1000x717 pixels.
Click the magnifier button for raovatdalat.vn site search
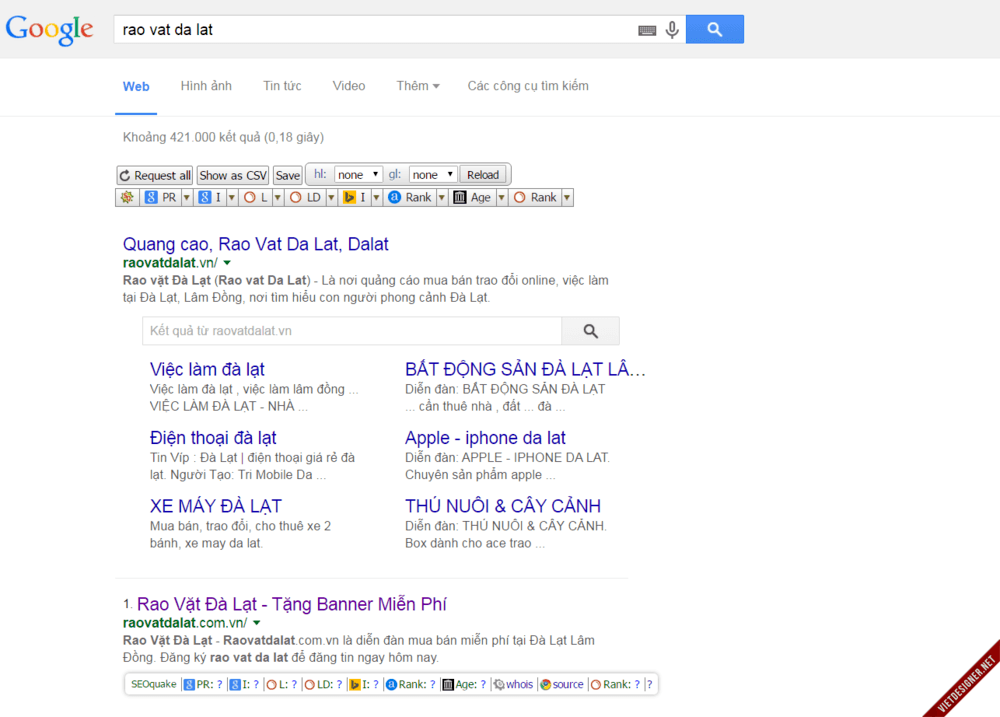tap(591, 331)
